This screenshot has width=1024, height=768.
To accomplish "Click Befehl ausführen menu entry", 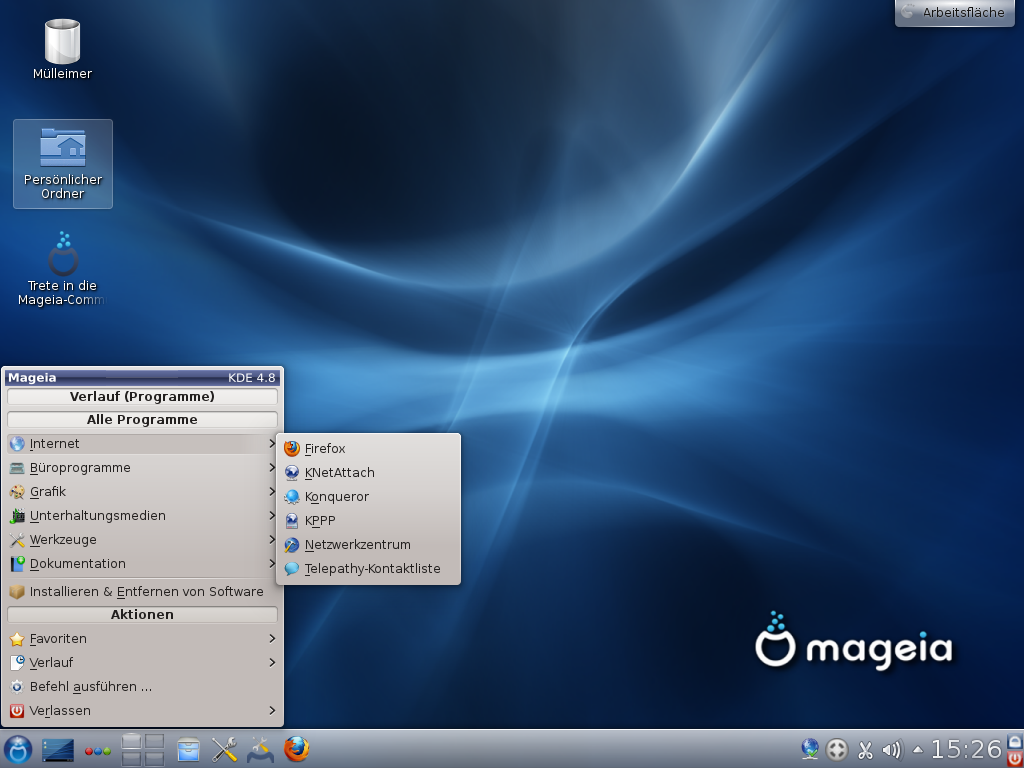I will point(142,687).
